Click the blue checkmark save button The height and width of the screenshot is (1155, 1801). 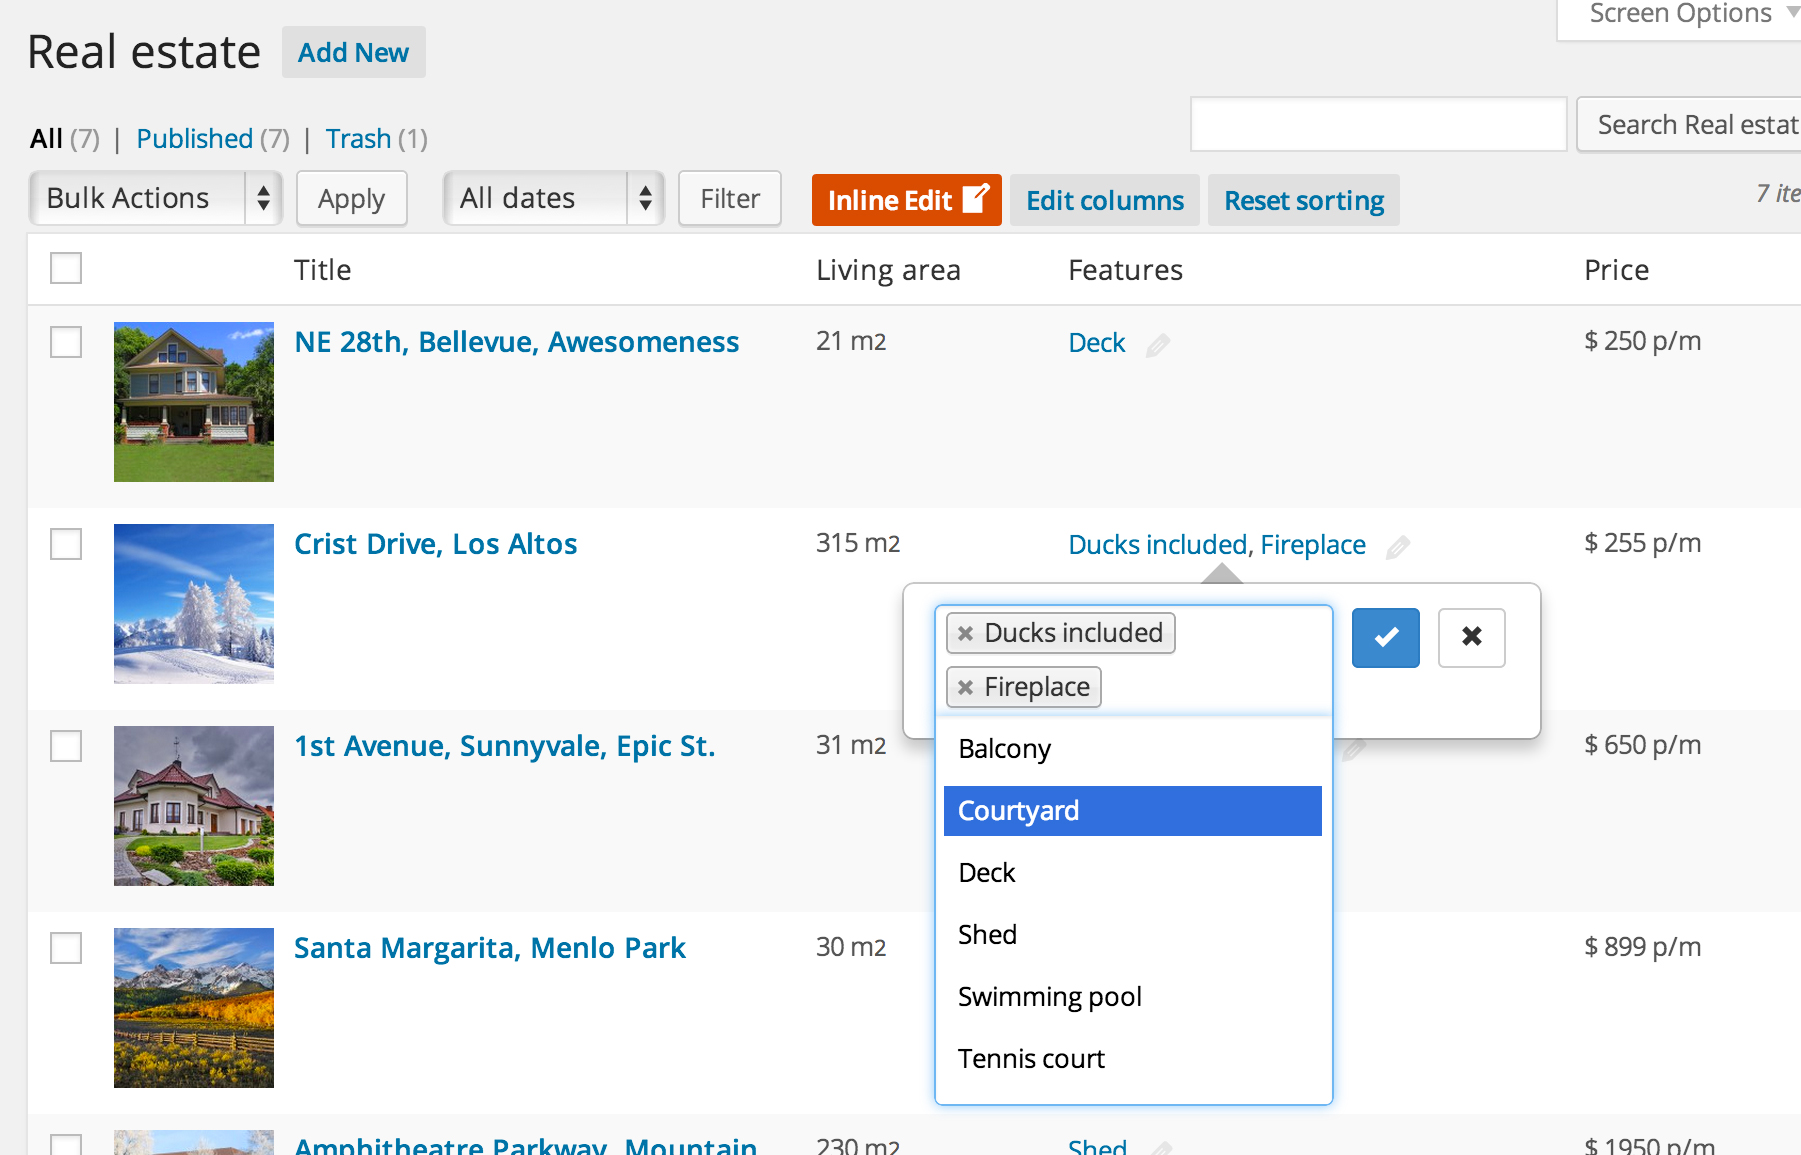(x=1385, y=637)
